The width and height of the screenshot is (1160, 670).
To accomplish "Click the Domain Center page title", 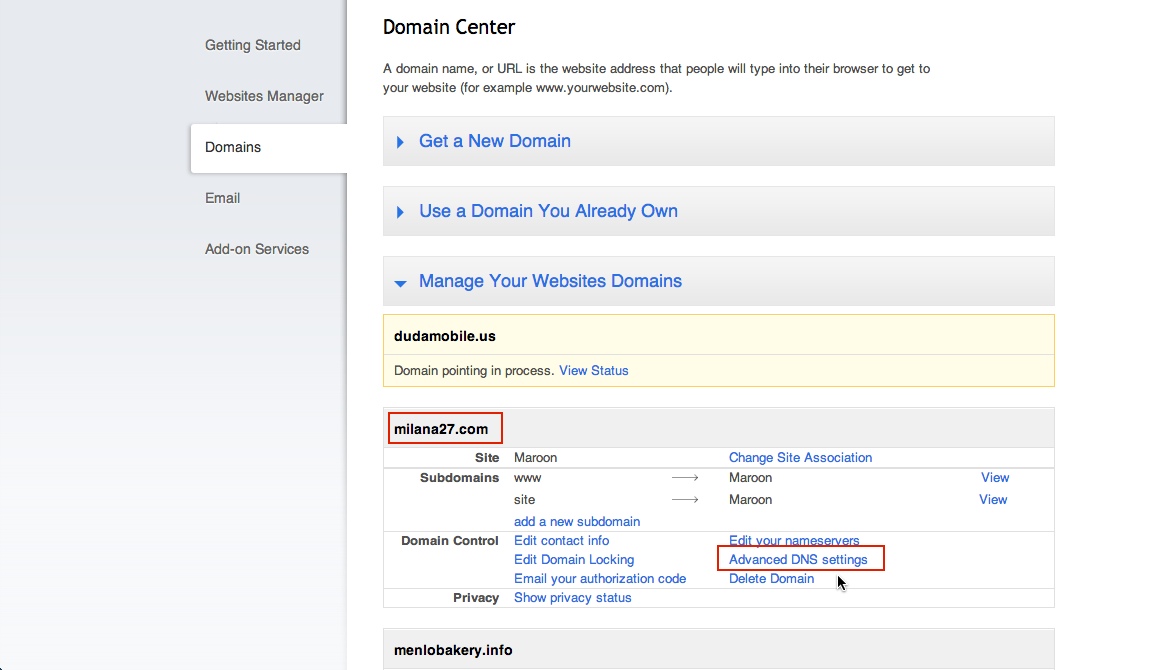I will (448, 27).
